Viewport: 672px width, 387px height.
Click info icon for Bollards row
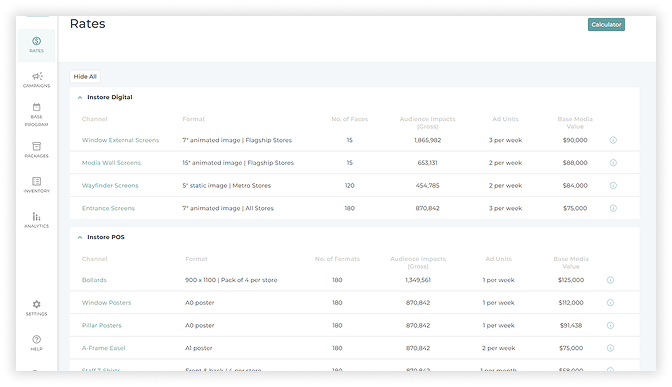(x=610, y=280)
